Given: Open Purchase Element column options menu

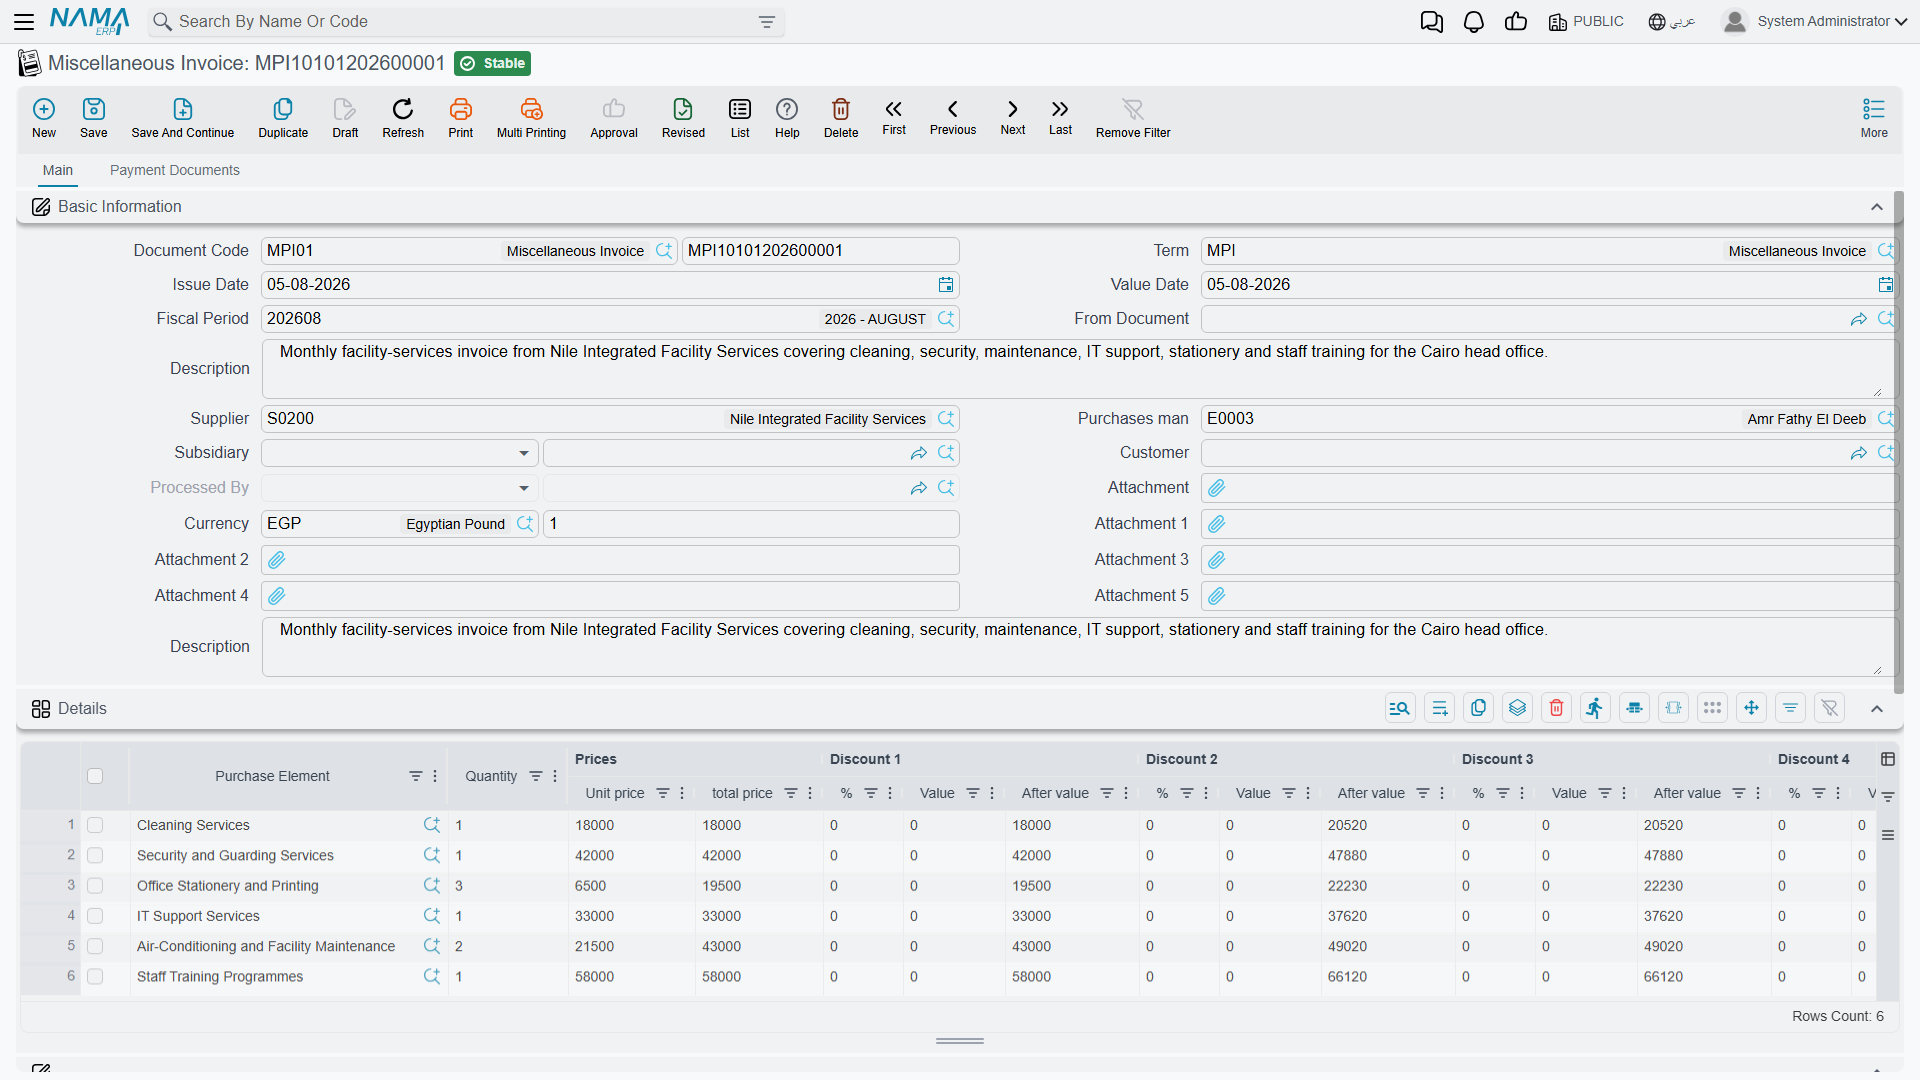Looking at the screenshot, I should [x=435, y=776].
